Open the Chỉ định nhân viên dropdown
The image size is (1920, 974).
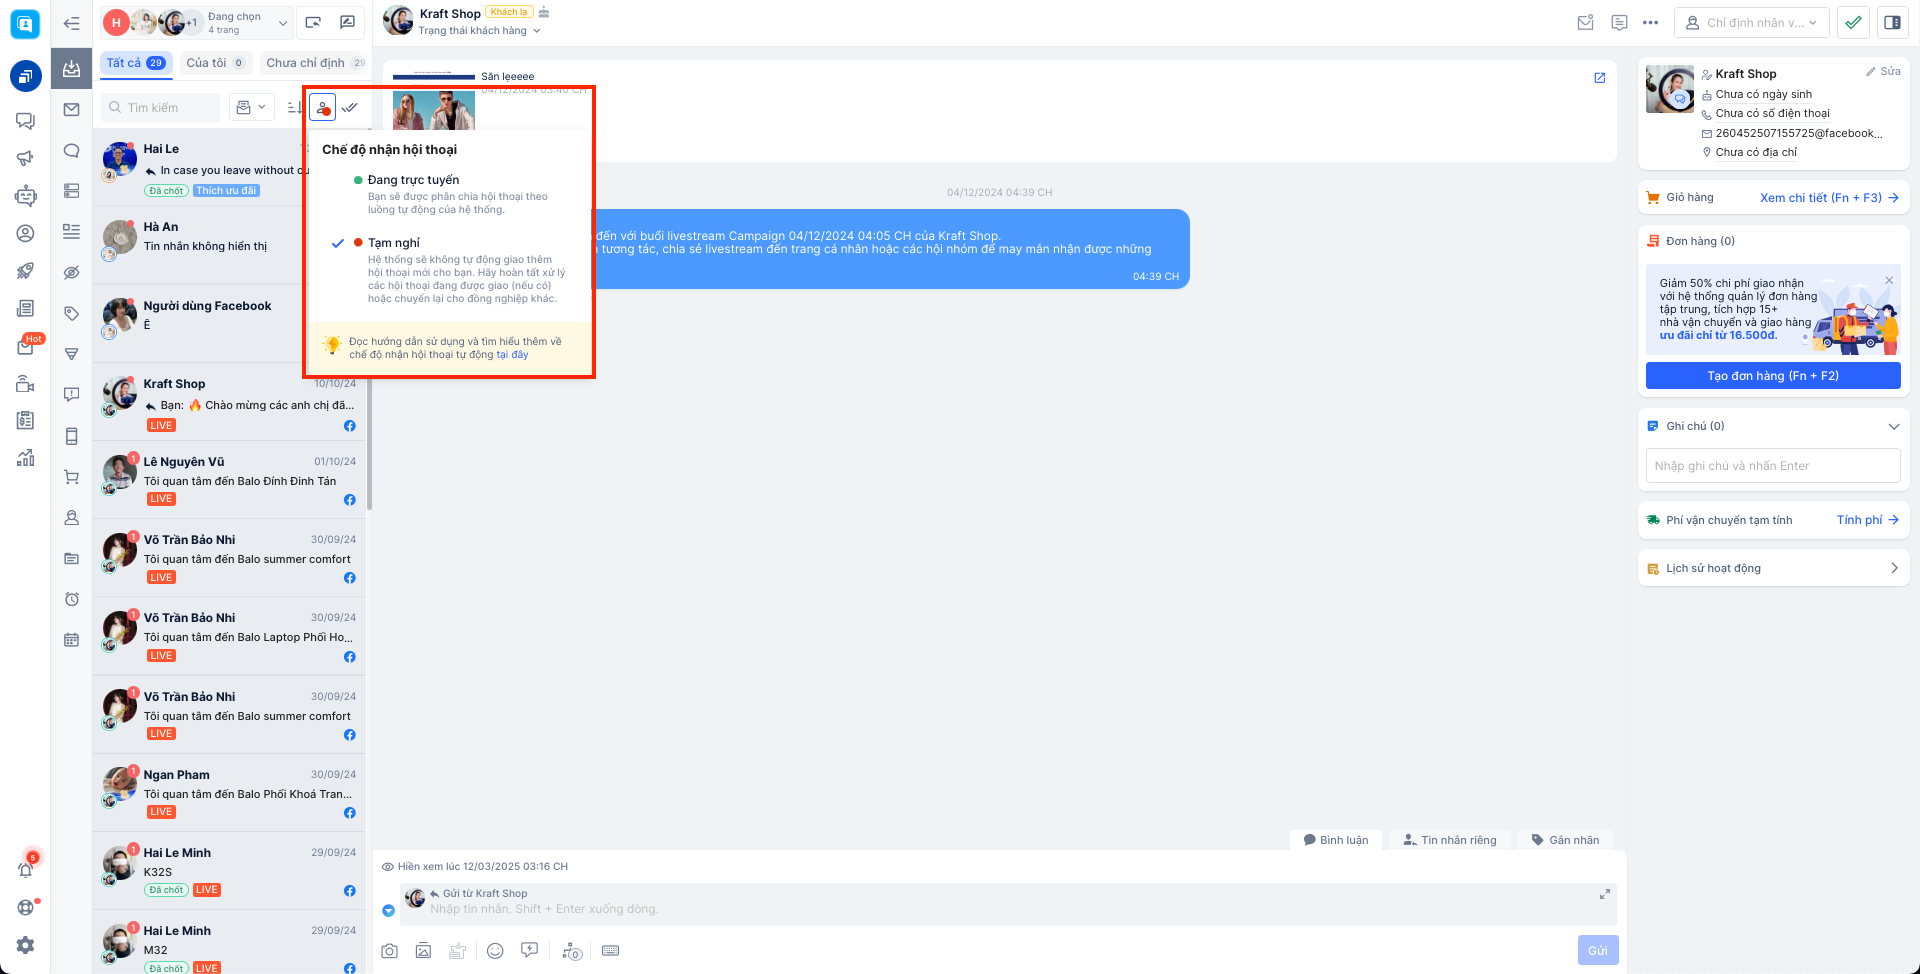pos(1751,23)
